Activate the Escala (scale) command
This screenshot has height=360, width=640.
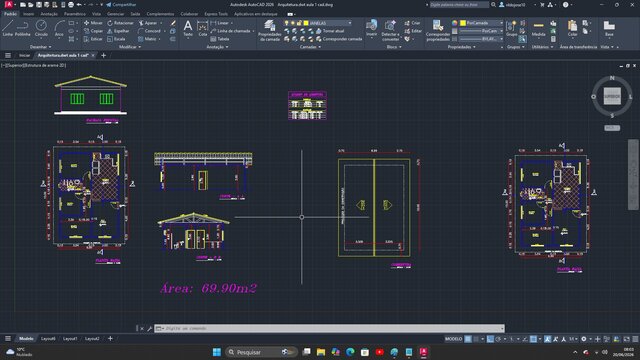pos(116,39)
